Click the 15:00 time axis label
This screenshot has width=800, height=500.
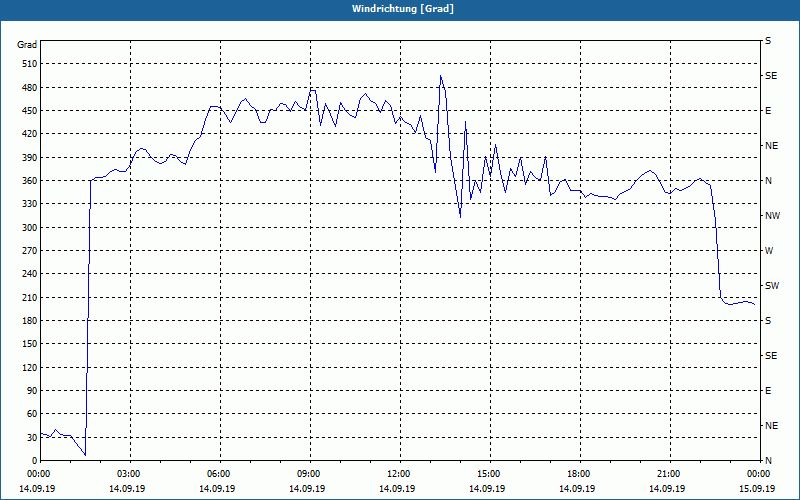[x=488, y=474]
